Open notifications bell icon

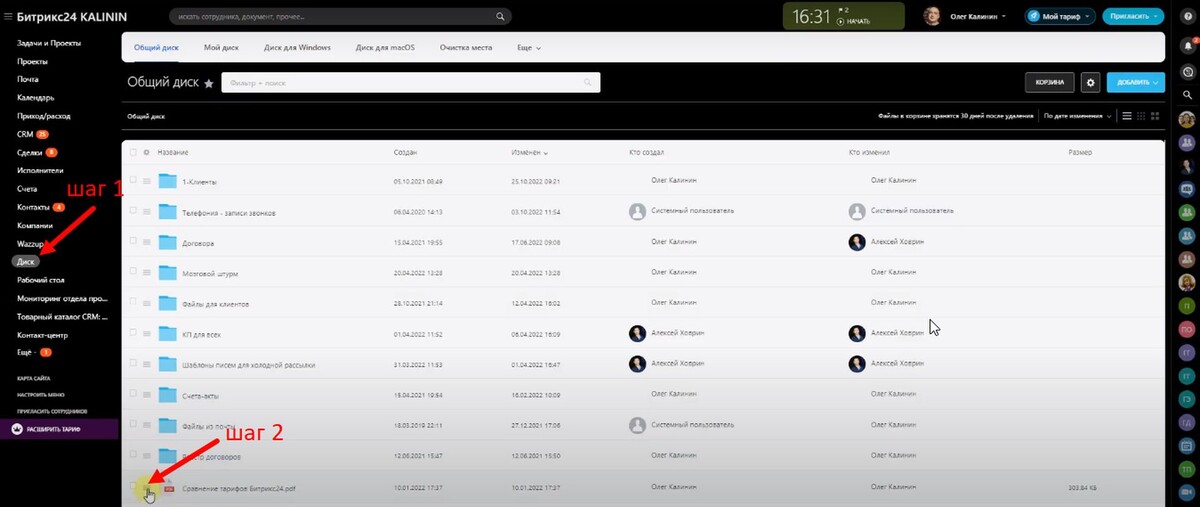tap(1187, 45)
